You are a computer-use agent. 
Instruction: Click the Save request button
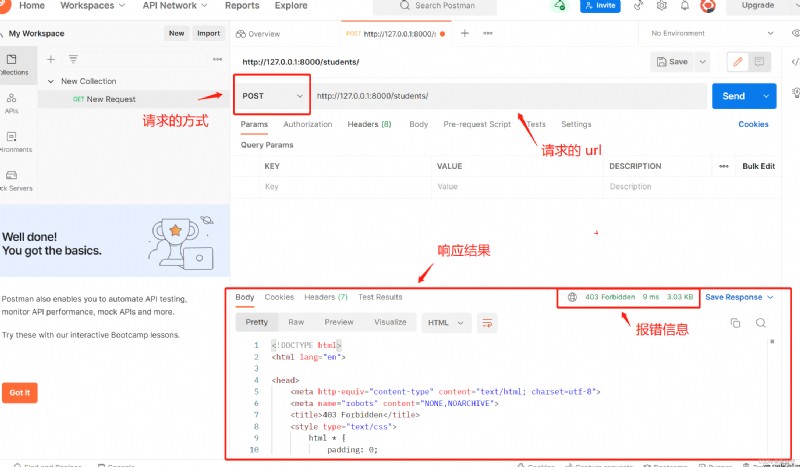click(672, 62)
